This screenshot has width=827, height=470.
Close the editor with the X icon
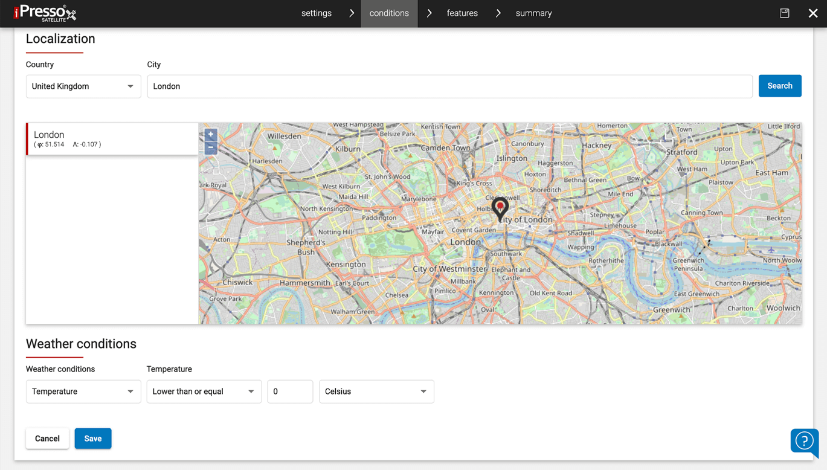tap(812, 13)
